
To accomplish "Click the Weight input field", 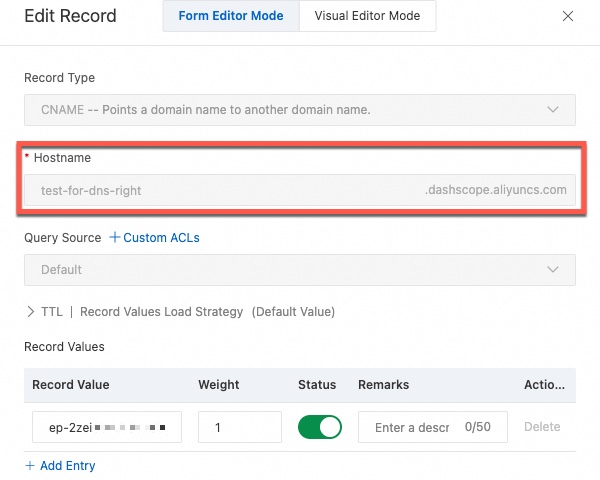I will pyautogui.click(x=239, y=427).
